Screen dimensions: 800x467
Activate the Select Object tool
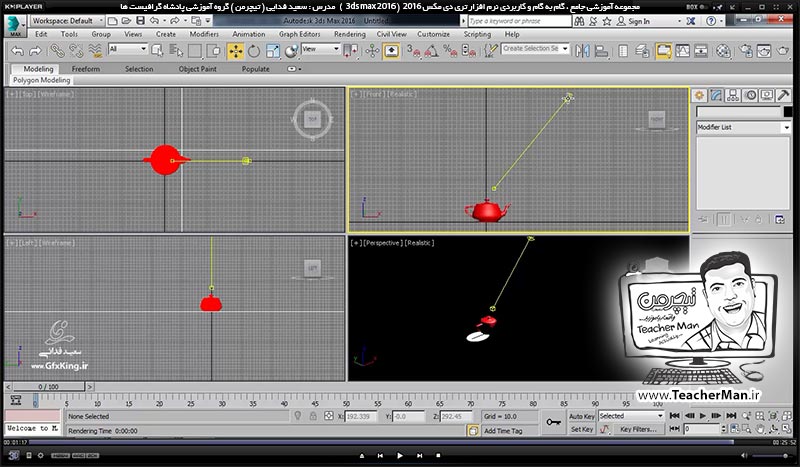pos(157,51)
